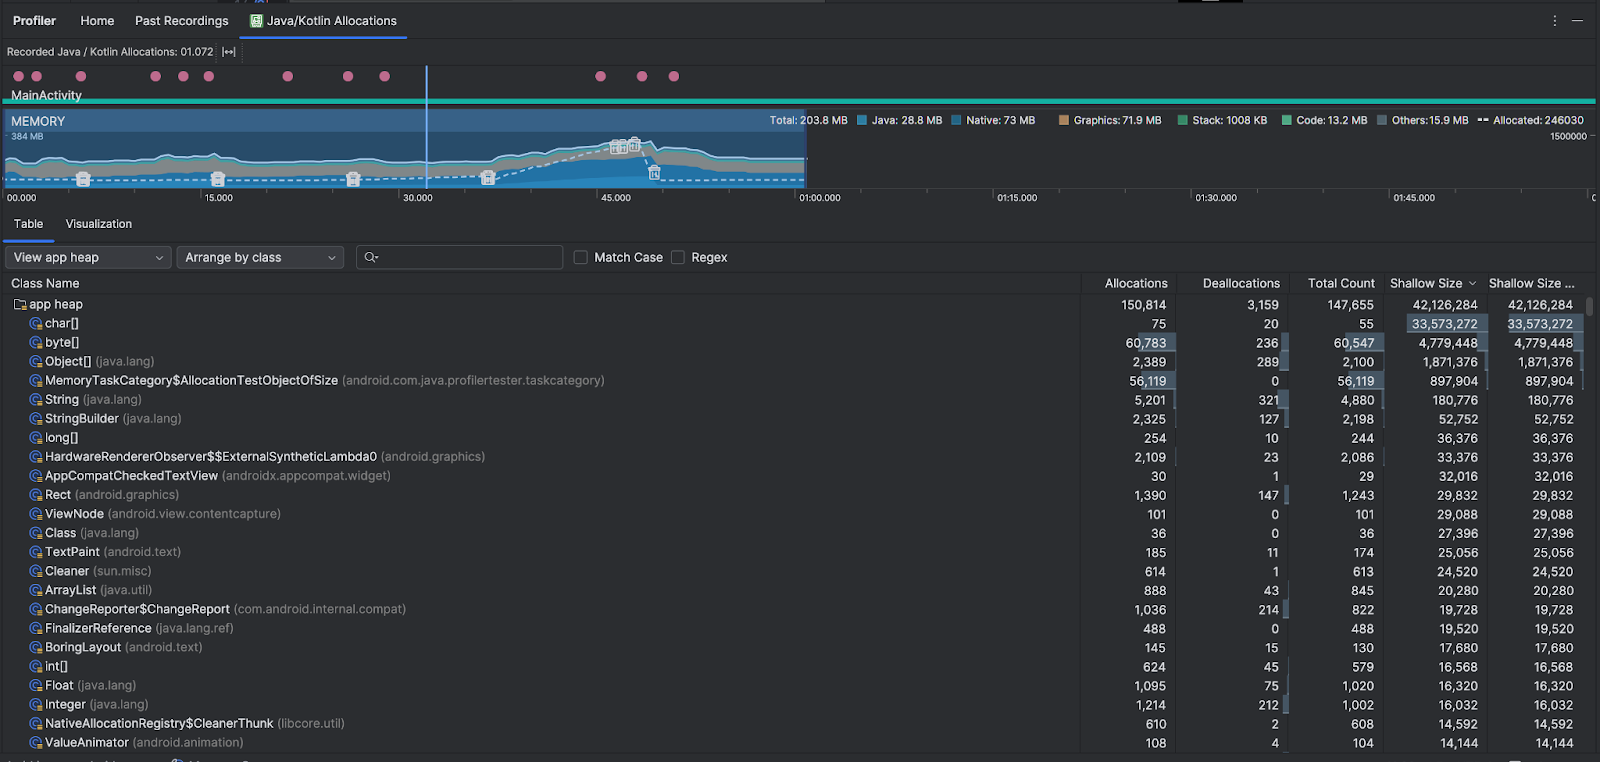The image size is (1600, 762).
Task: Hide the Profiler panel with the minimize dash
Action: [1577, 21]
